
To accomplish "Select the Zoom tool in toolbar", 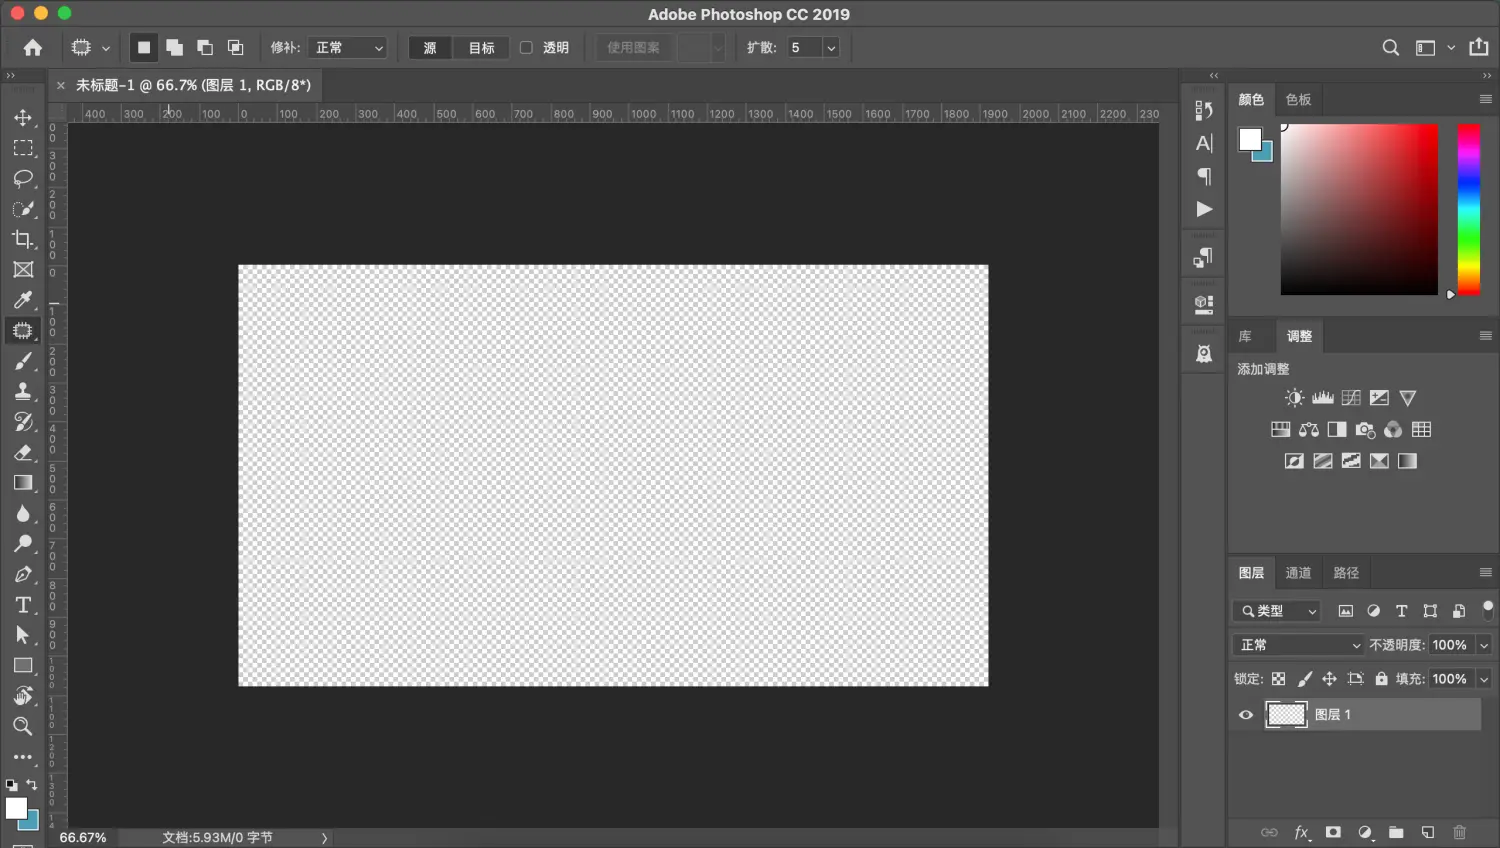I will click(x=23, y=726).
